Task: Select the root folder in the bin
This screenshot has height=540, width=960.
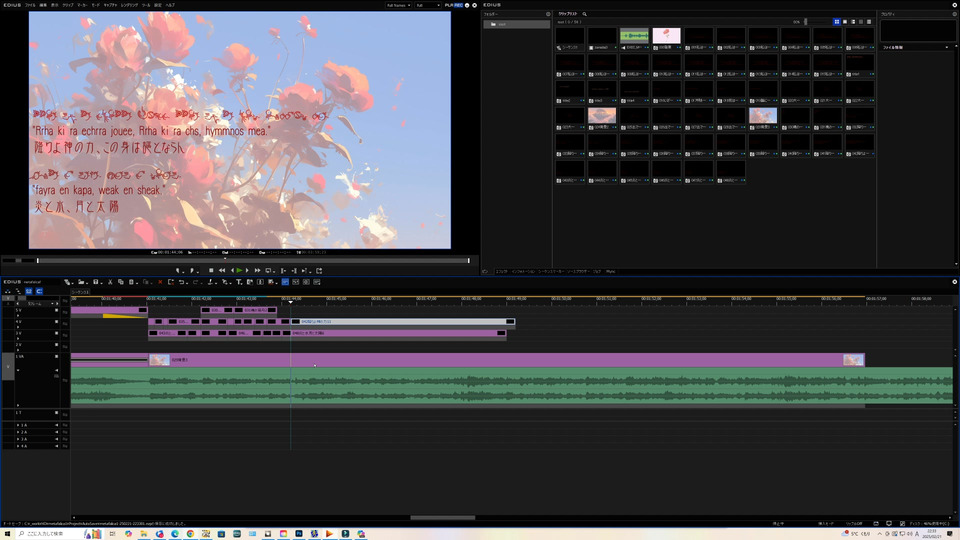Action: pyautogui.click(x=516, y=24)
